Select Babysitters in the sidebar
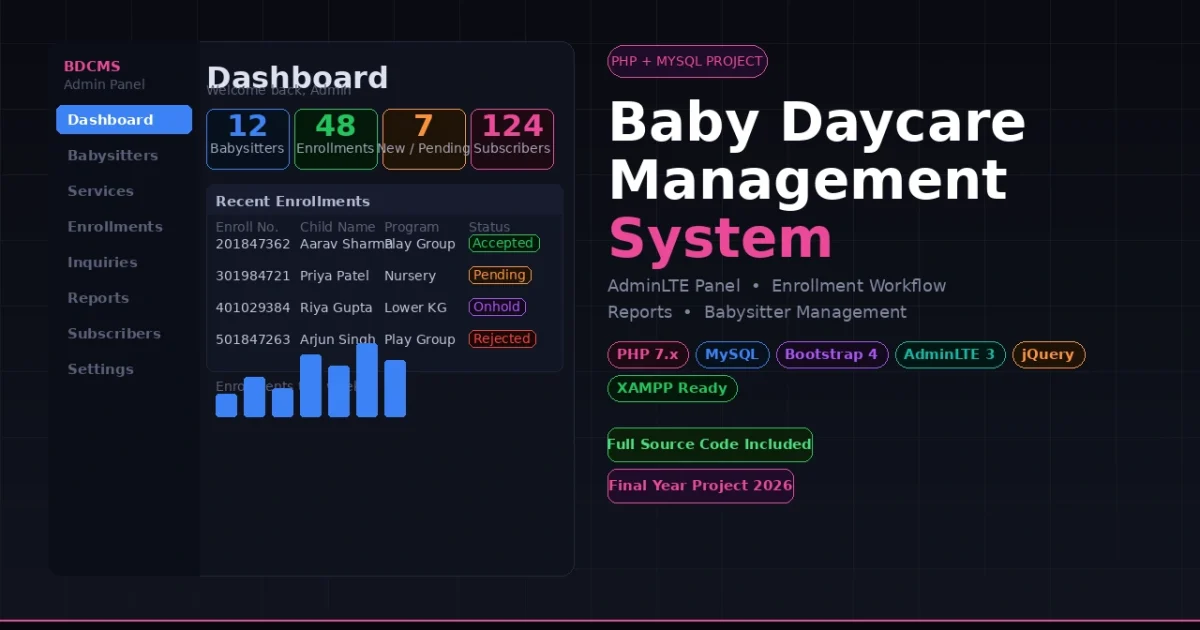The height and width of the screenshot is (630, 1200). 111,155
